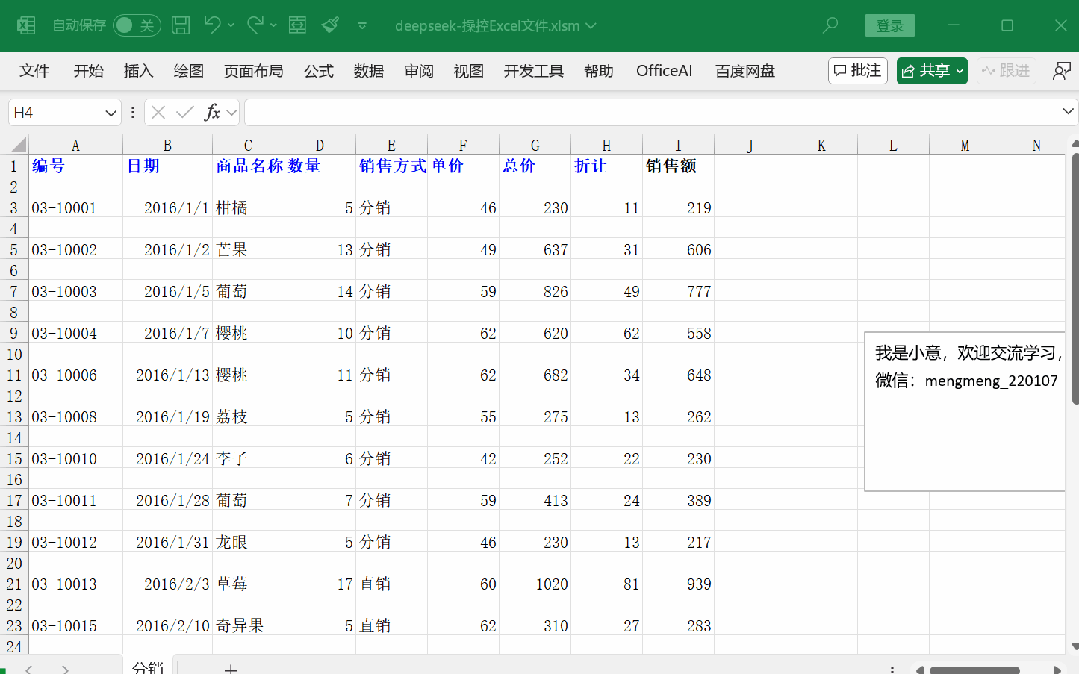Click the date cell 2016/1/13

pos(168,375)
